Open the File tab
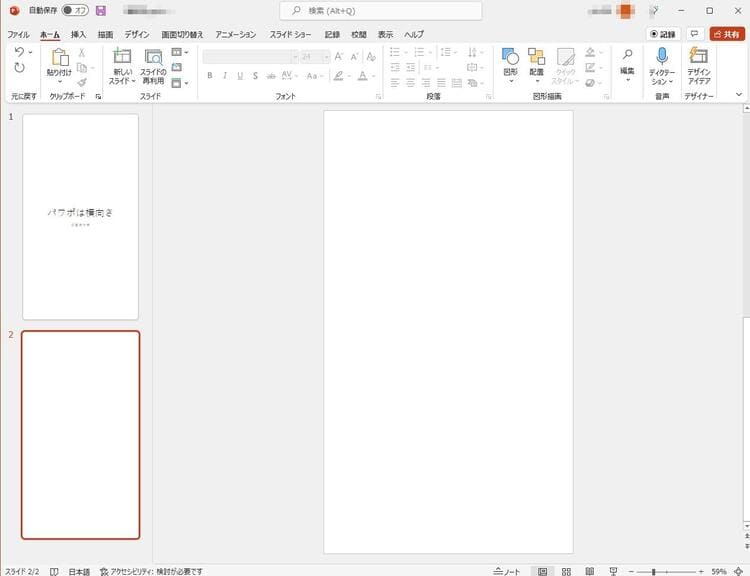This screenshot has width=750, height=576. (18, 34)
